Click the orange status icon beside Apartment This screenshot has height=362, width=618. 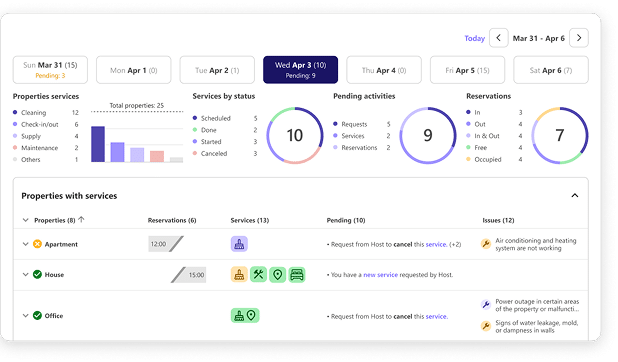tap(37, 244)
